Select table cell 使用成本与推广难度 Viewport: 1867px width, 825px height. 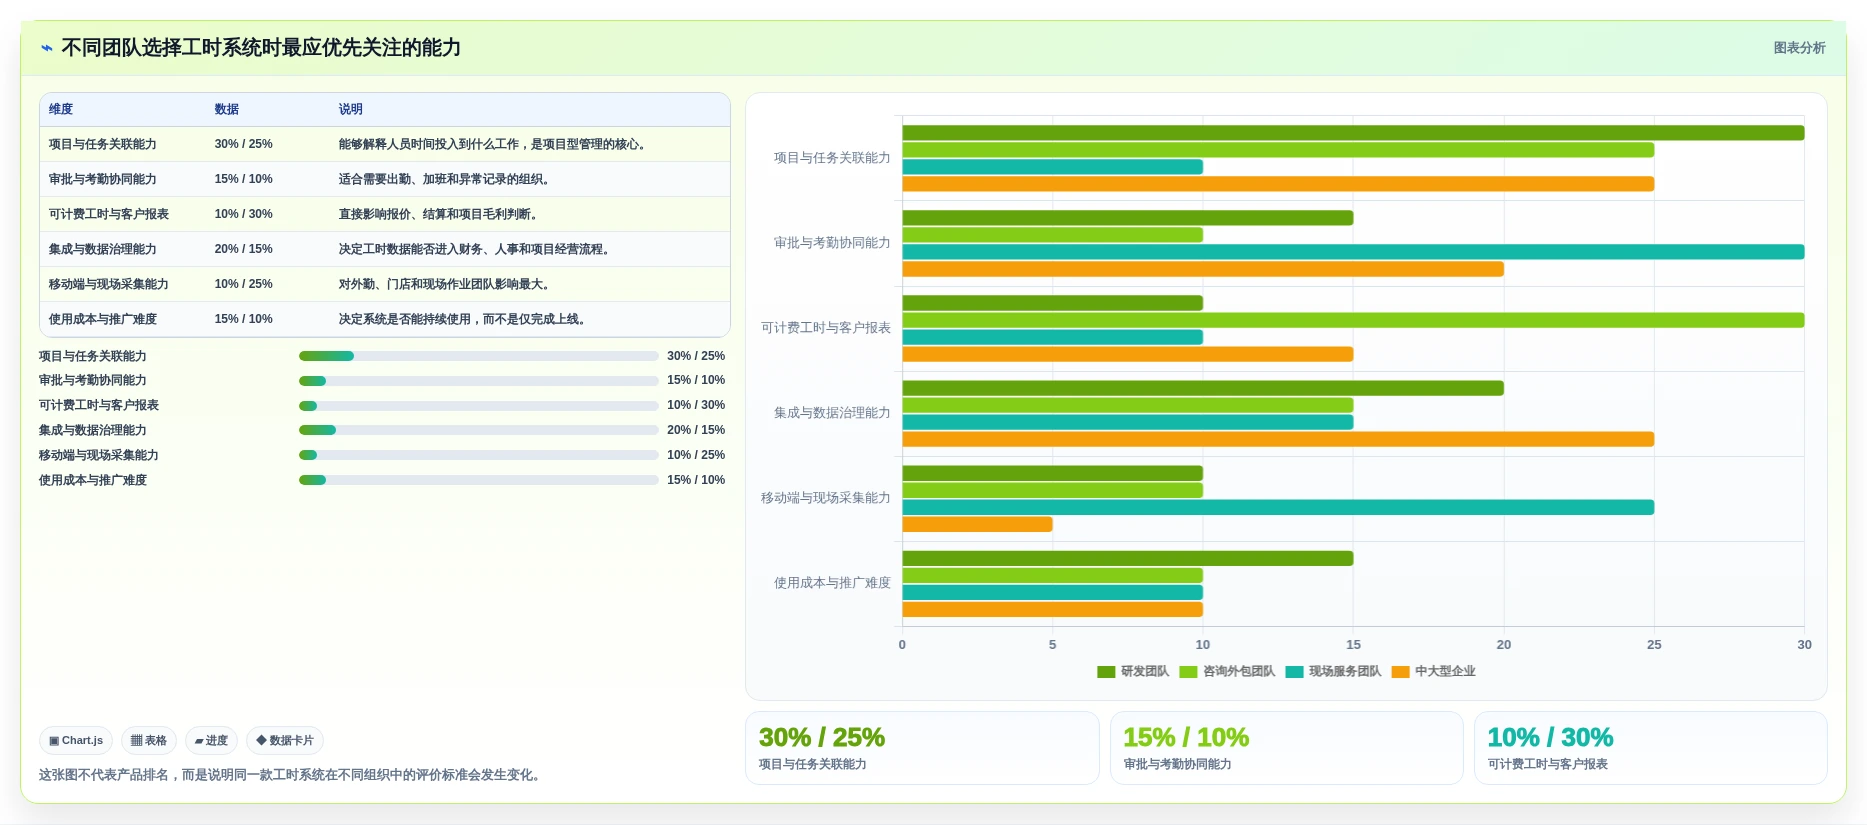point(103,319)
